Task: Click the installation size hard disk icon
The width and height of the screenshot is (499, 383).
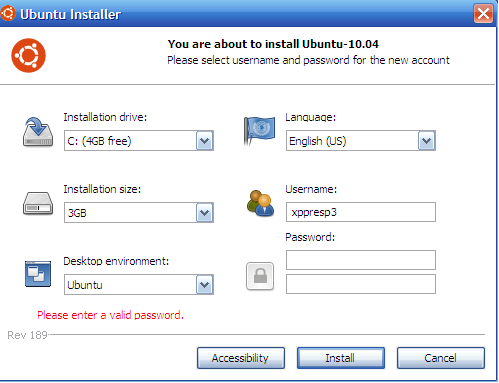Action: 38,203
